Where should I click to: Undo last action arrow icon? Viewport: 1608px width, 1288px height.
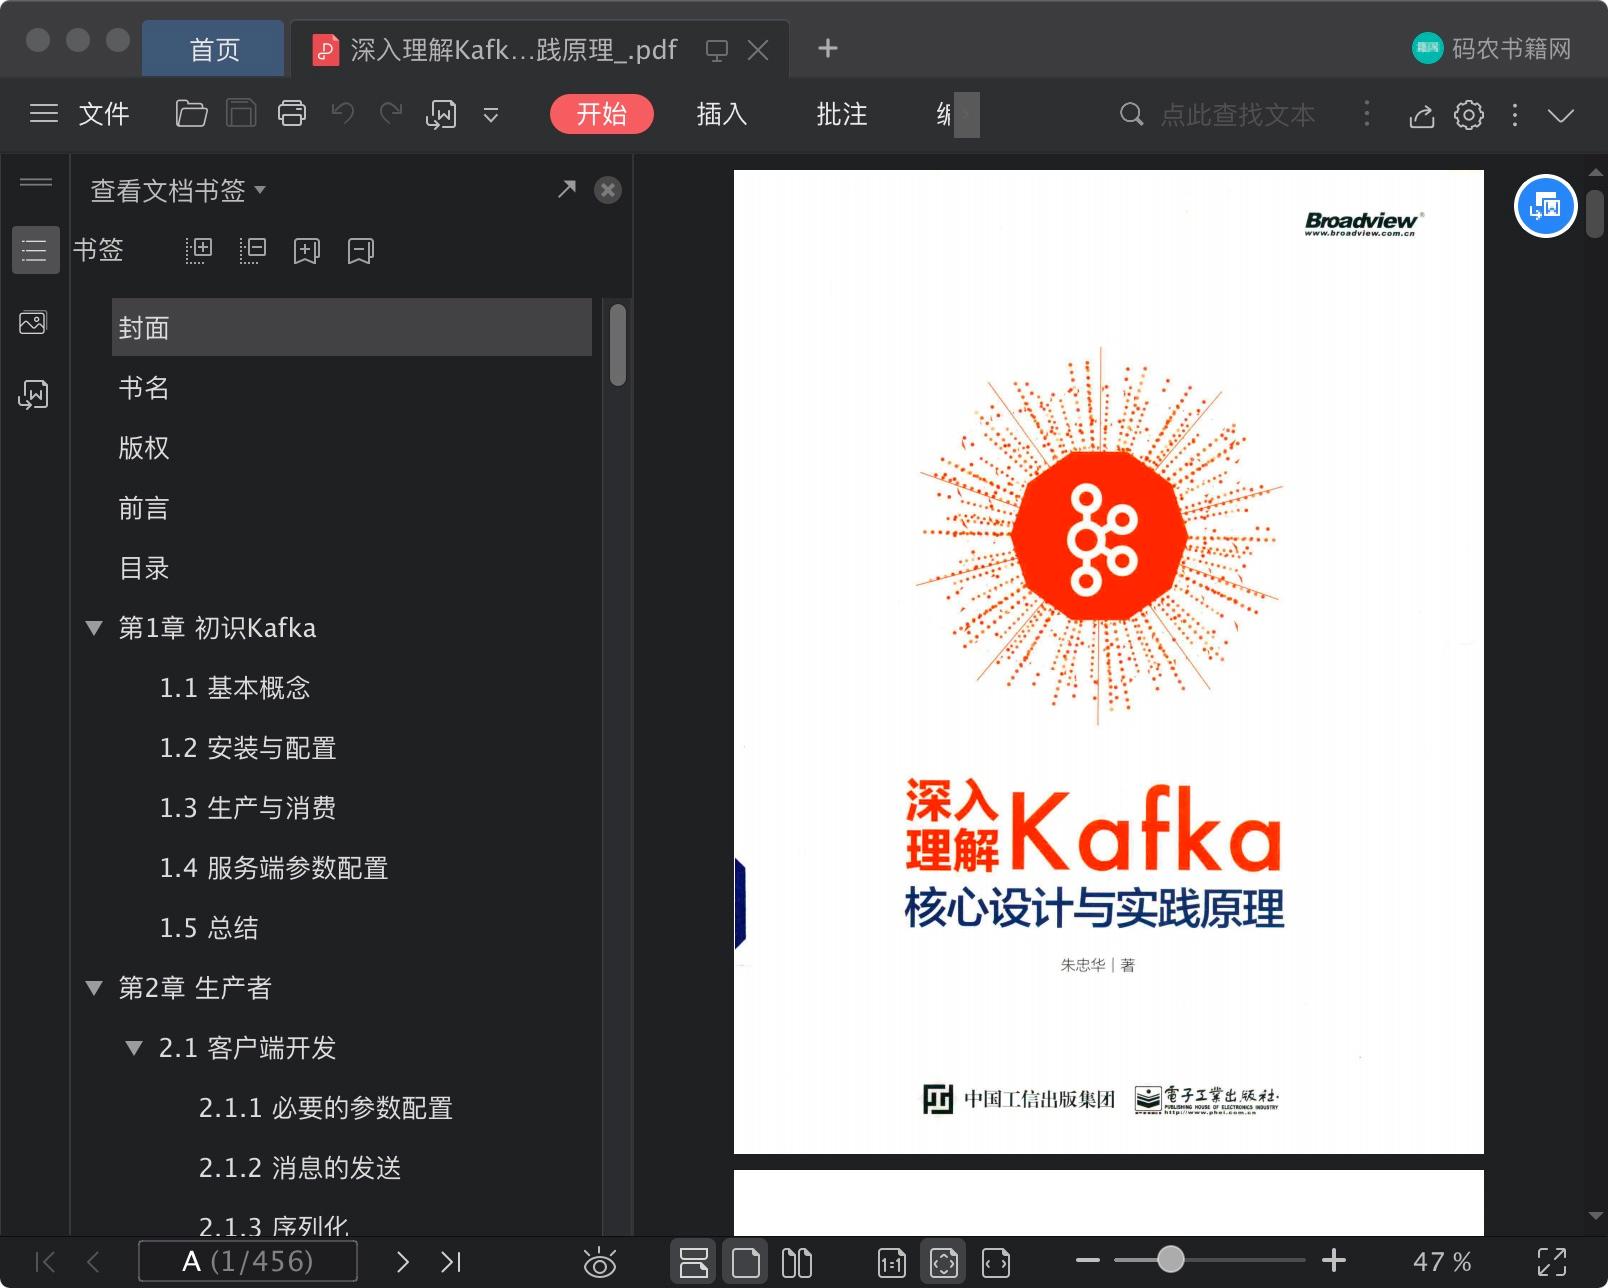(343, 114)
